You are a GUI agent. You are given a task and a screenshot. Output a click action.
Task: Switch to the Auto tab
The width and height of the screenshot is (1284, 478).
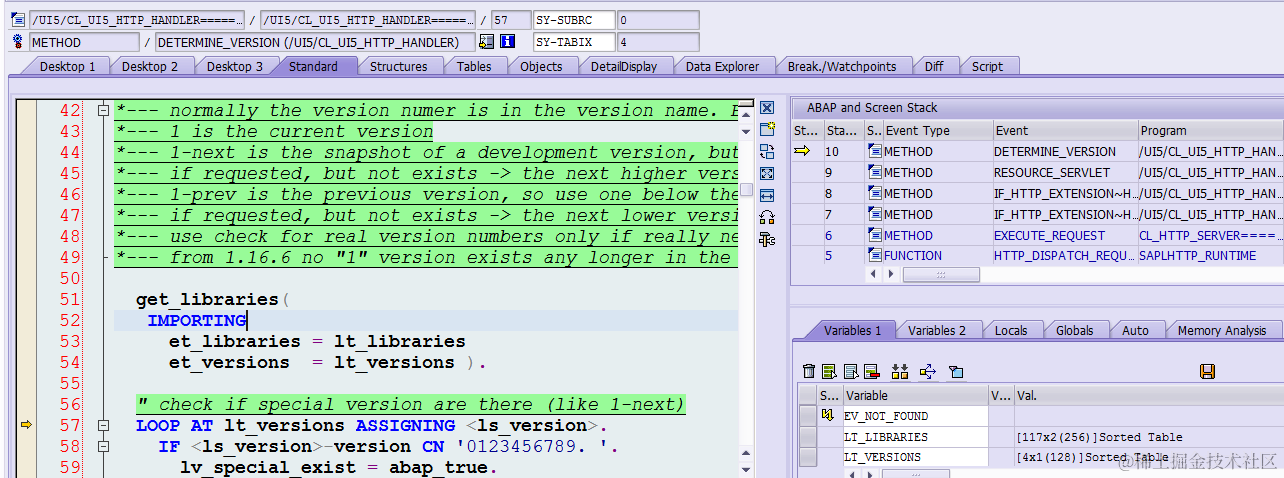tap(1135, 330)
